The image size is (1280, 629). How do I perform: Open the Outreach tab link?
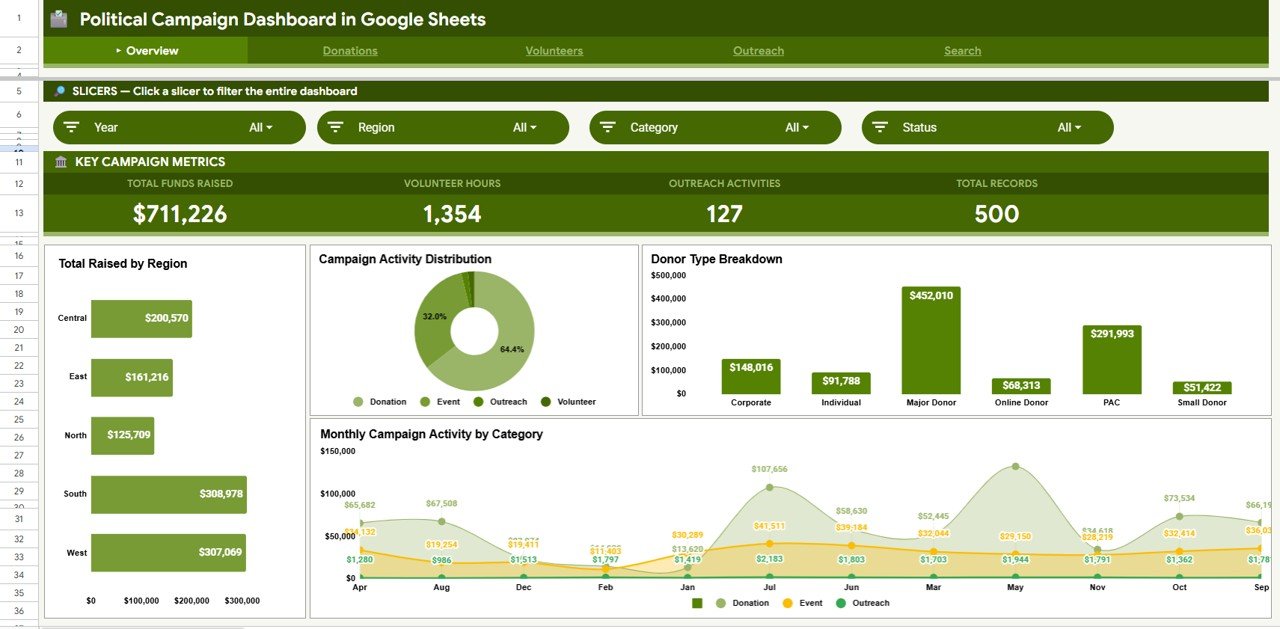[x=758, y=51]
